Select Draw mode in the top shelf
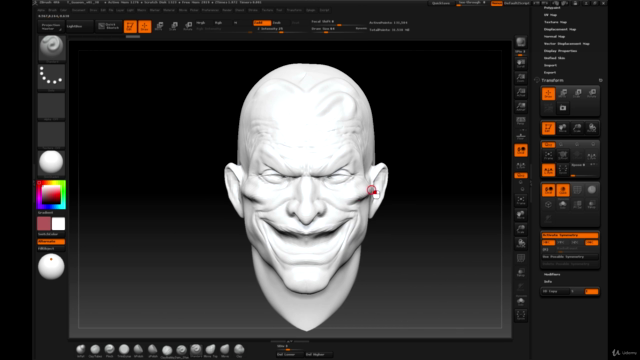Viewport: 640px width, 360px height. (x=144, y=27)
